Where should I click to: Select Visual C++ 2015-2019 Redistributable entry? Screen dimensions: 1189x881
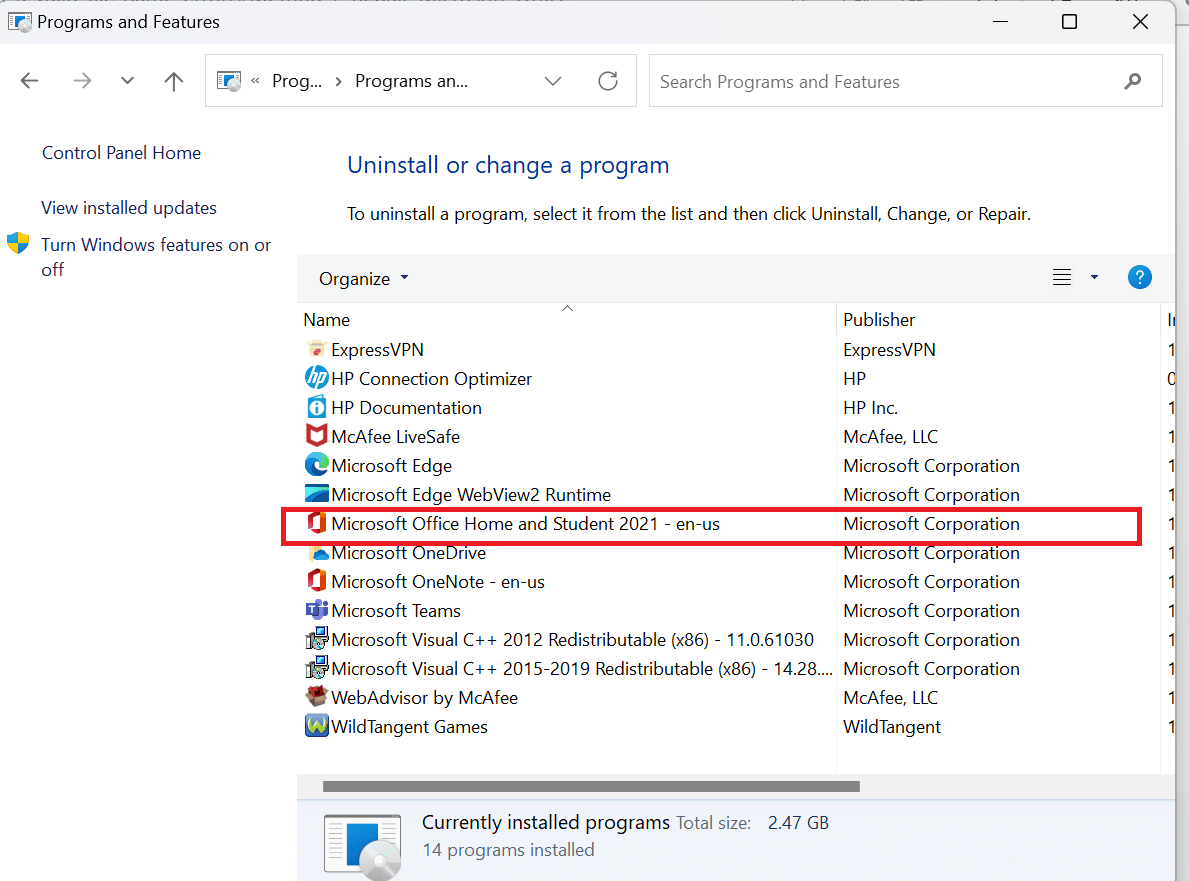coord(582,669)
